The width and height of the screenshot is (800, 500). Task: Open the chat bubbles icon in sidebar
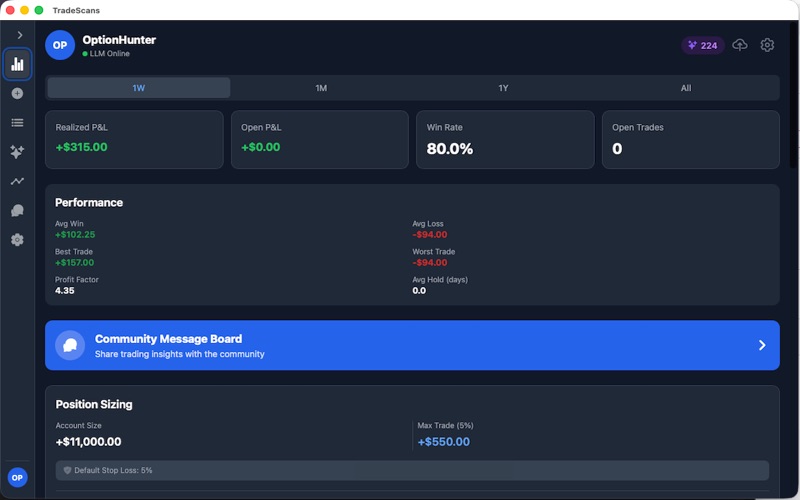pos(17,210)
